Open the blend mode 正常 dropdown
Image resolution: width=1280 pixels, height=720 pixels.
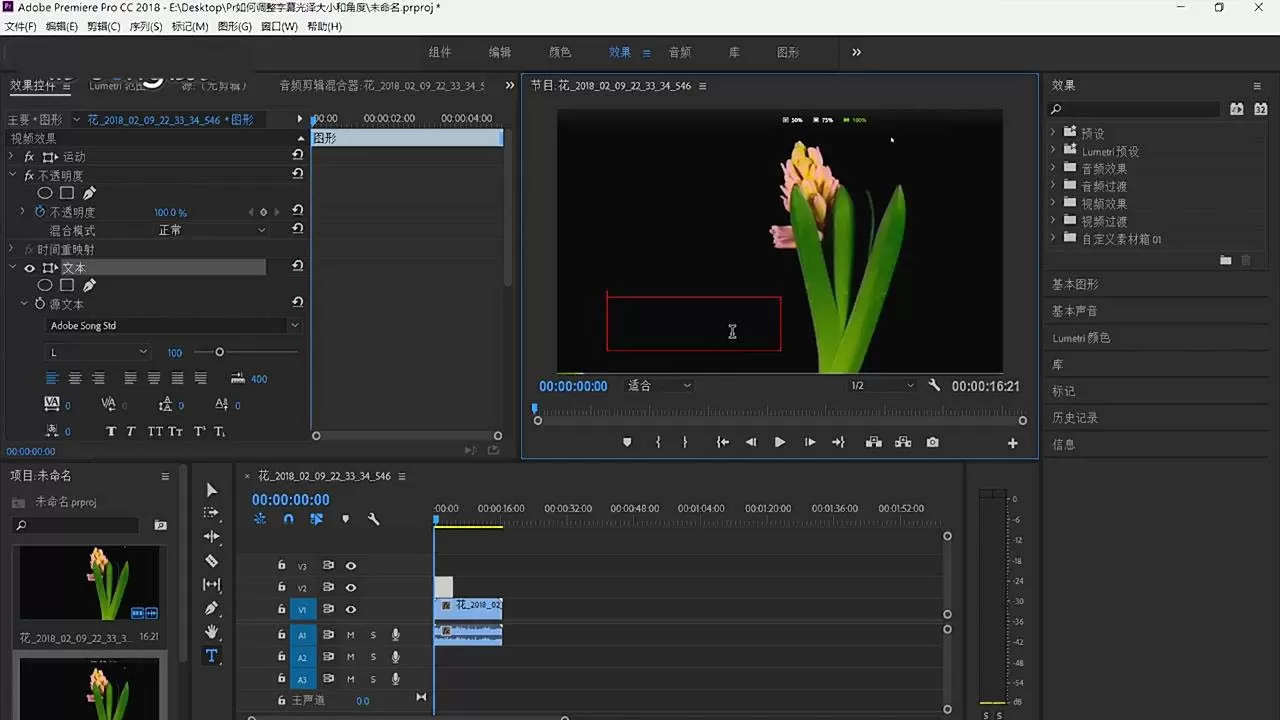[211, 230]
